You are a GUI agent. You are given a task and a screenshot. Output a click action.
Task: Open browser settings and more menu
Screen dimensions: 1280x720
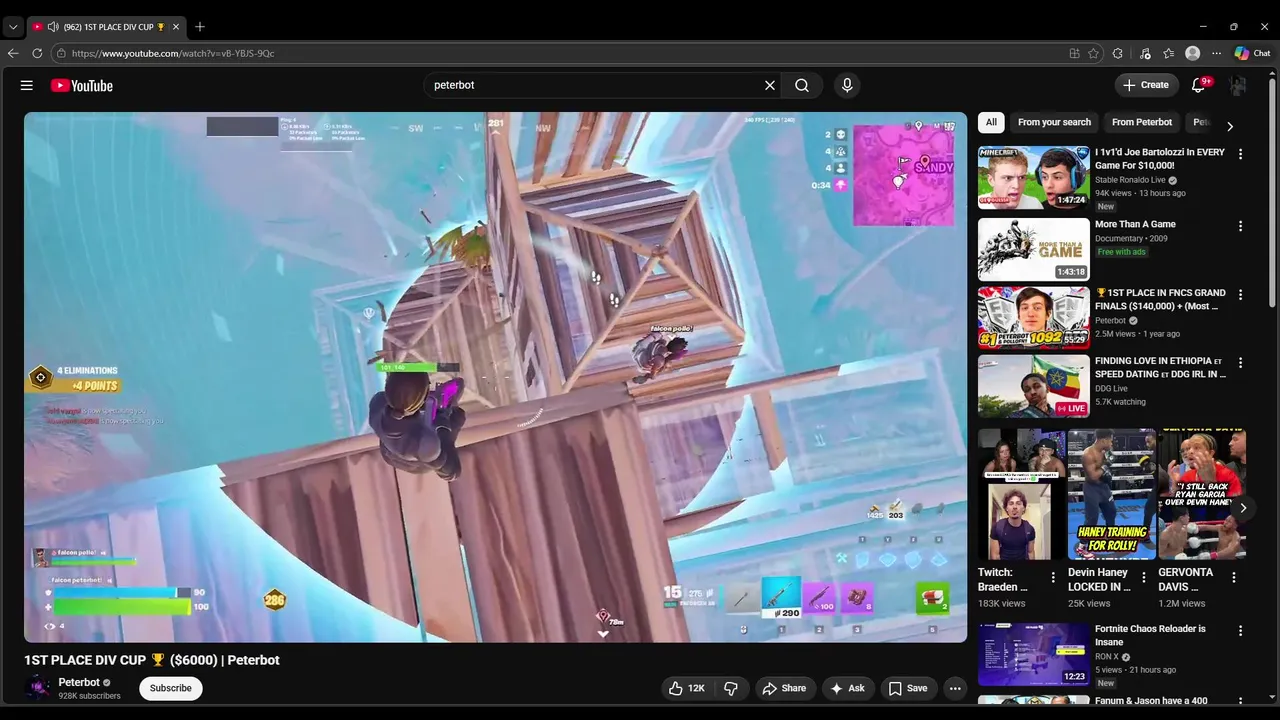(x=1216, y=53)
